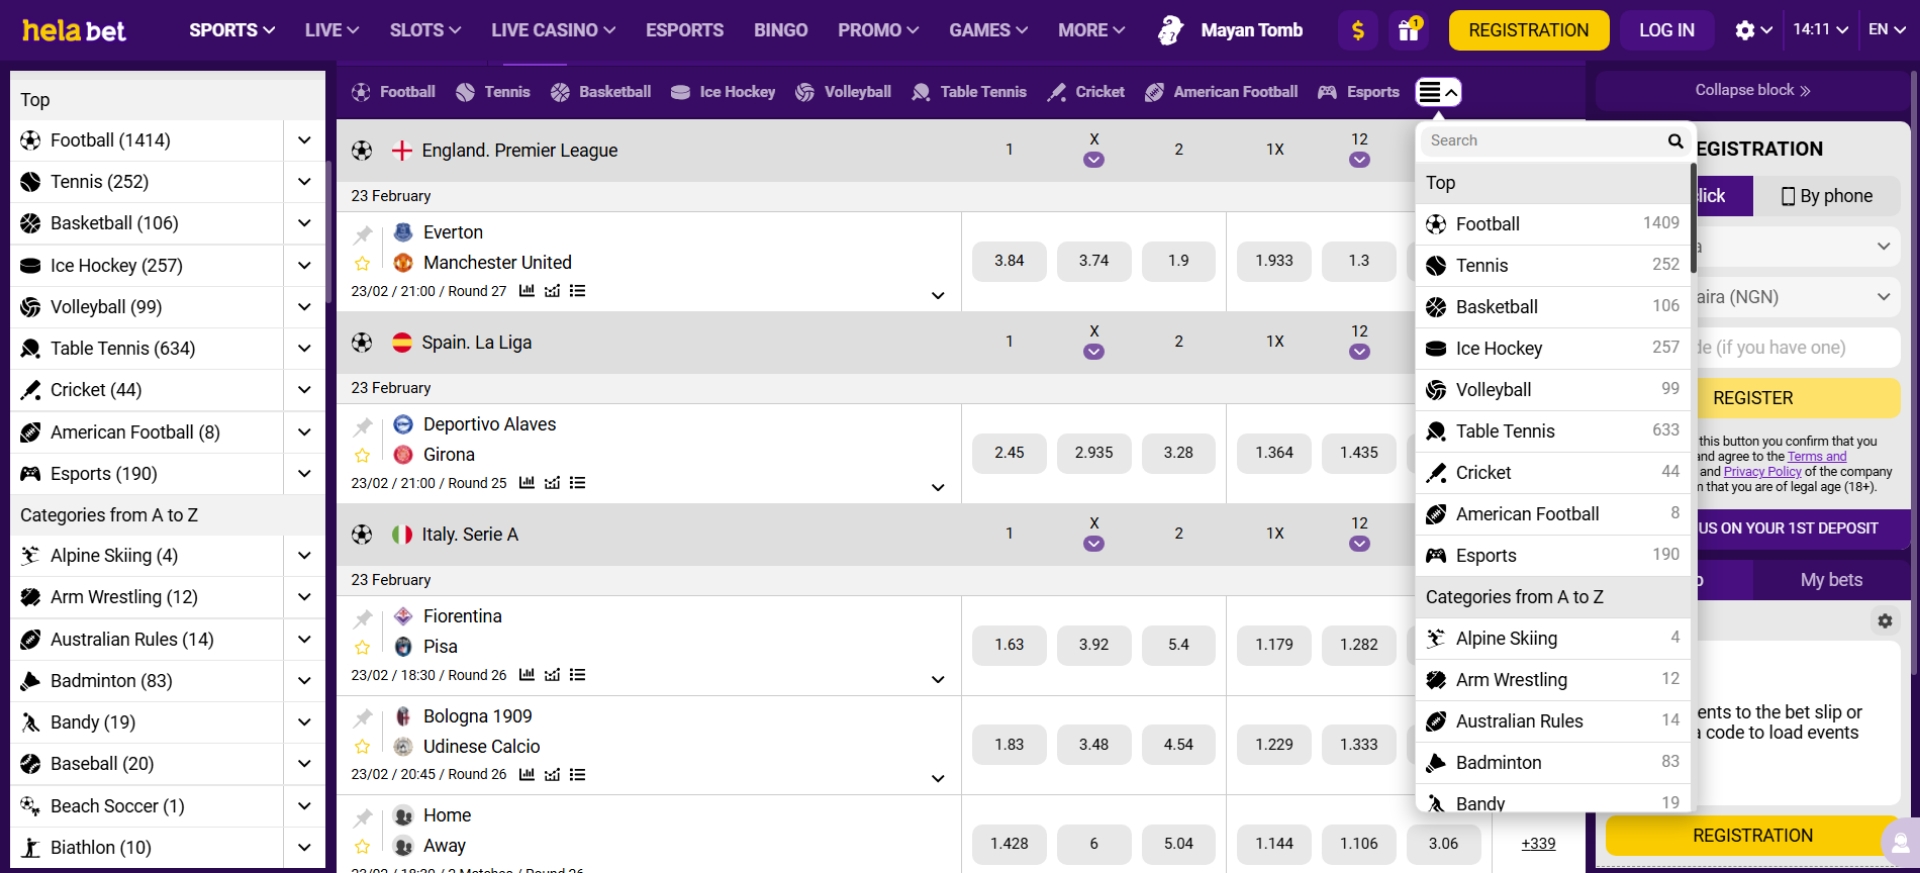Pin the Everton vs Manchester United match
The height and width of the screenshot is (873, 1920).
[363, 234]
